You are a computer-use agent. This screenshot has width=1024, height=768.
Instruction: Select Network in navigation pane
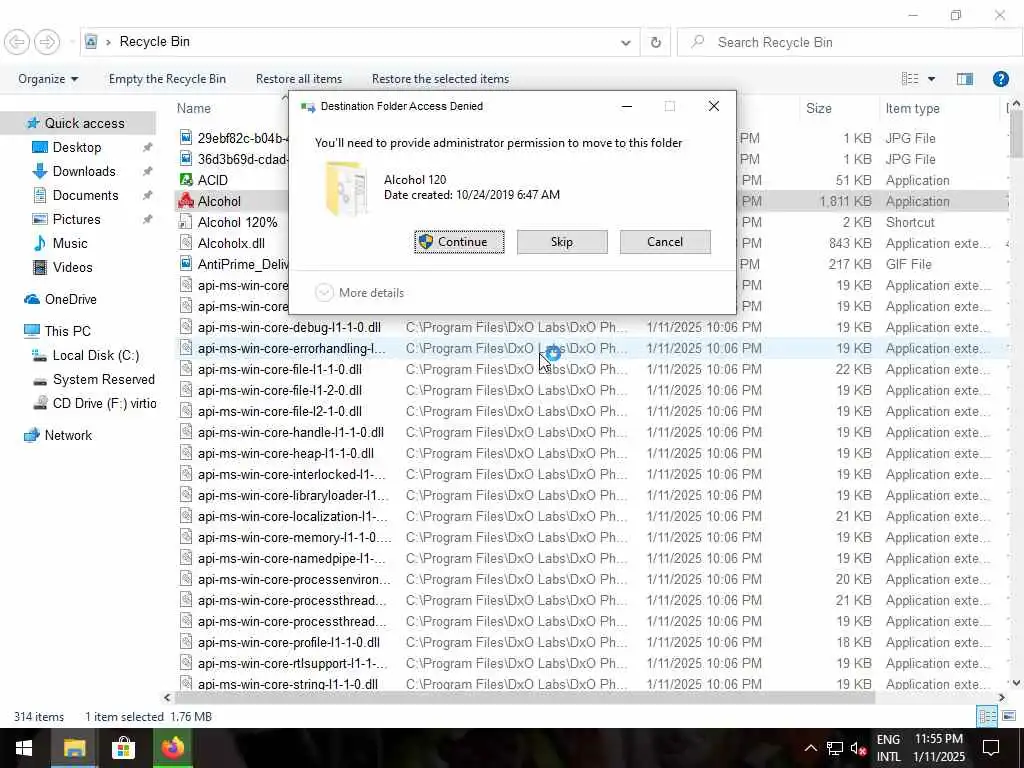tap(67, 435)
